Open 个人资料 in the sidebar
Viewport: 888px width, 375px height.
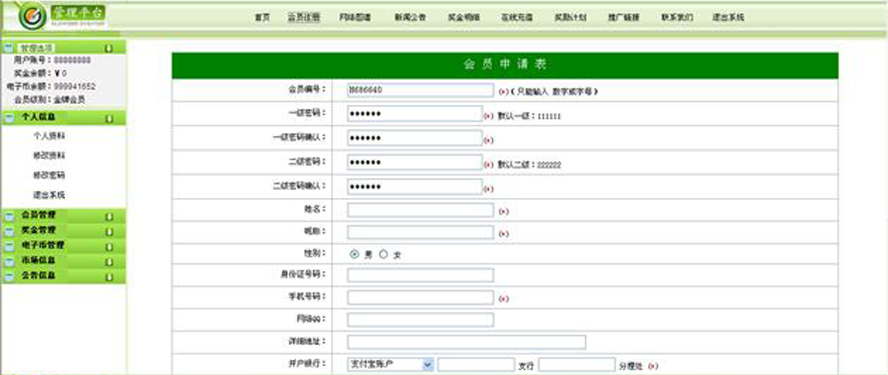click(49, 136)
